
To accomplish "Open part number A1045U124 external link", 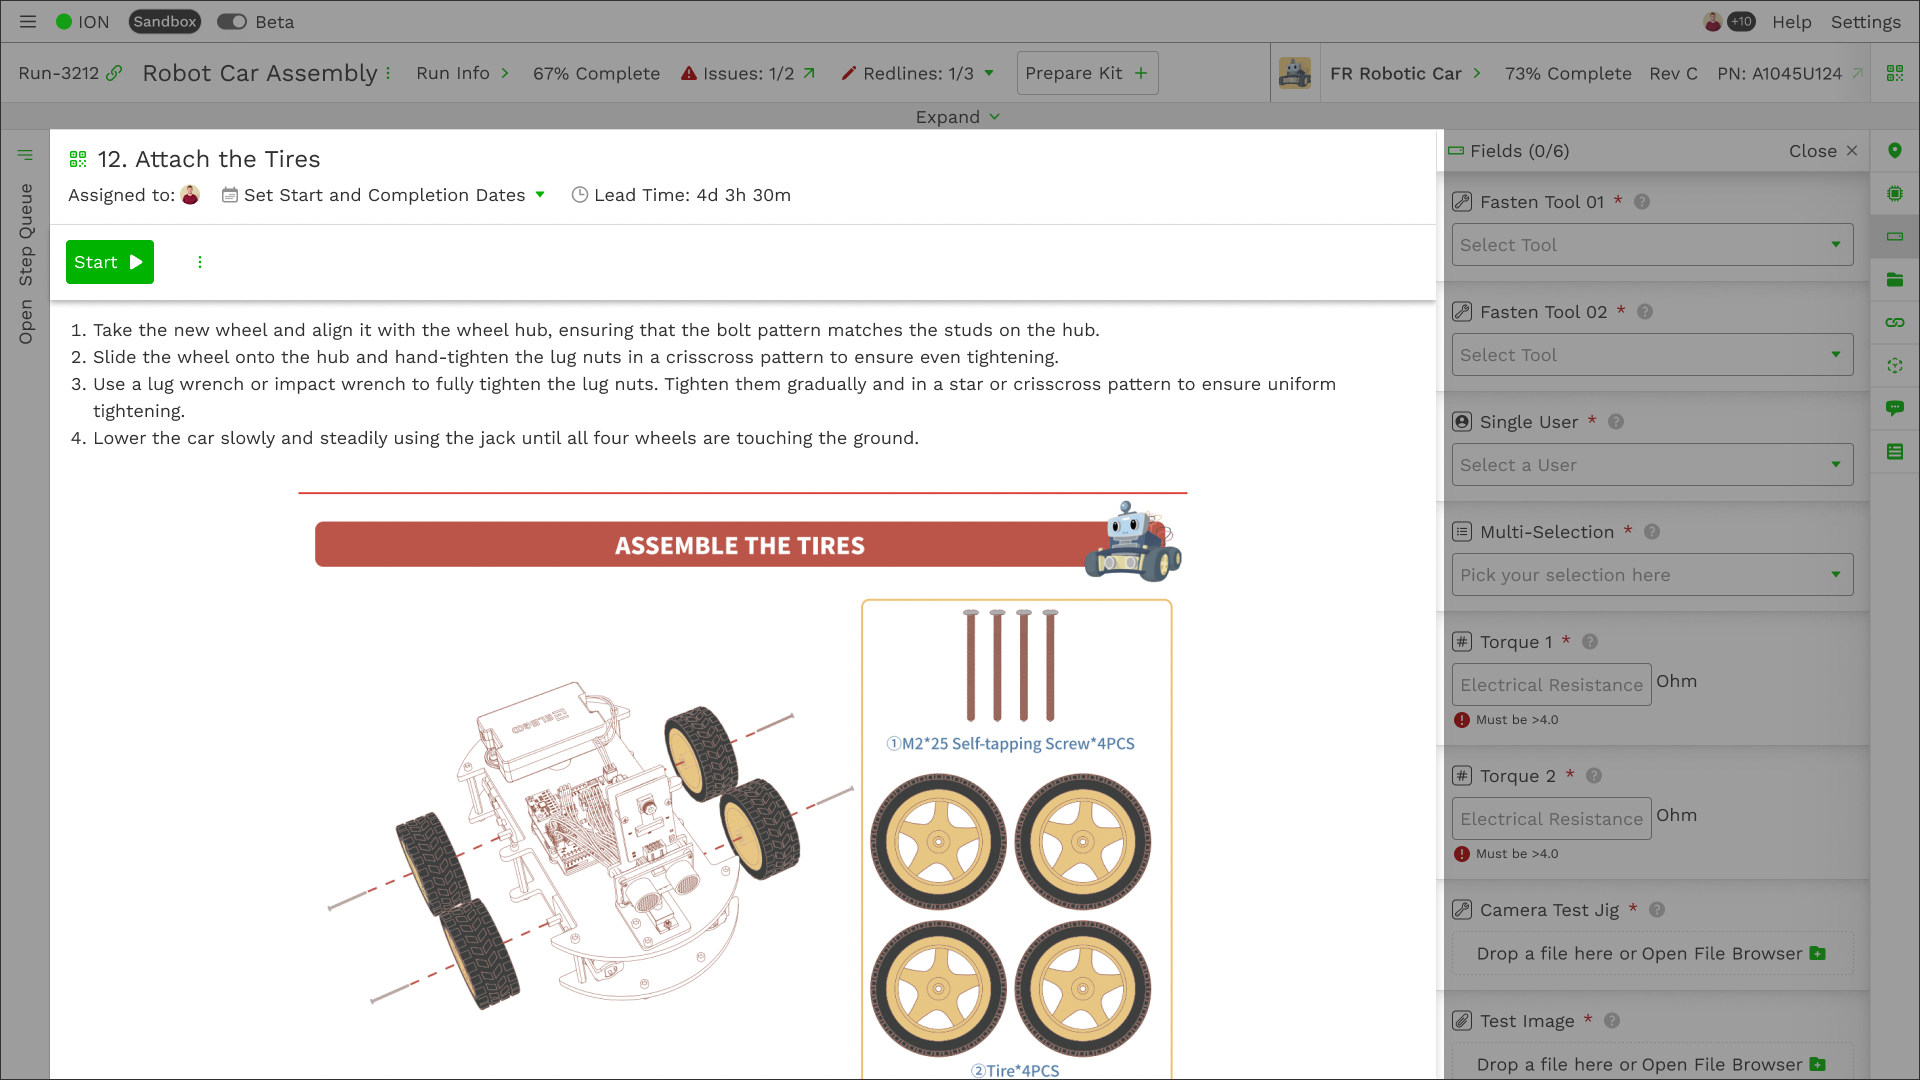I will pyautogui.click(x=1858, y=73).
